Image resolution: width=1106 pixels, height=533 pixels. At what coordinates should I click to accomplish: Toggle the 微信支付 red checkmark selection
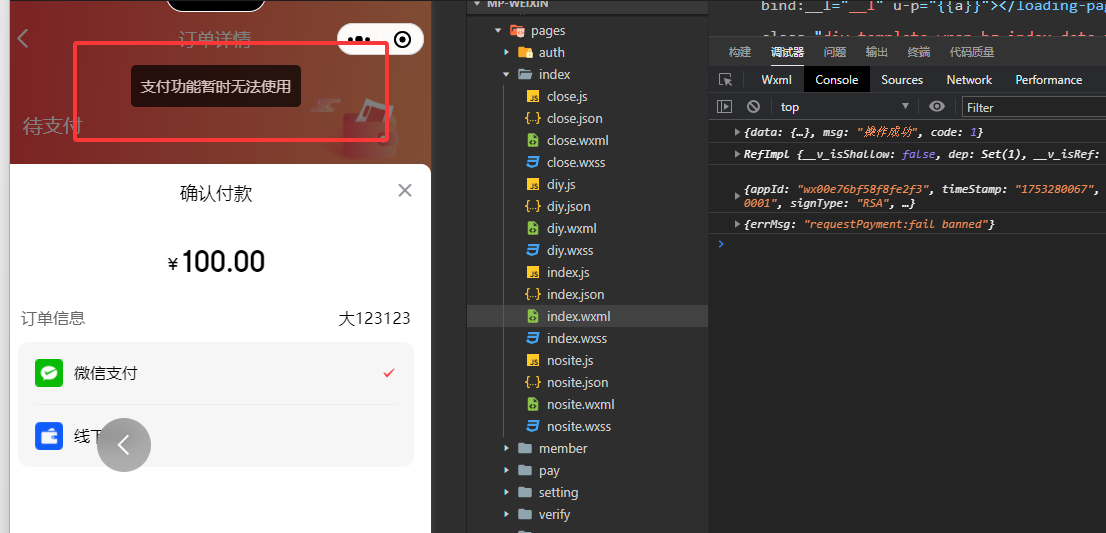389,373
